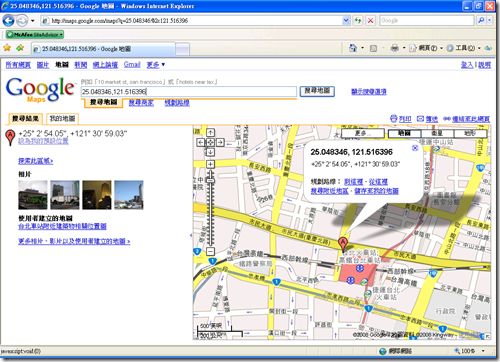500x362 pixels.
Task: Click the center return-to-result map control
Action: pos(210,143)
